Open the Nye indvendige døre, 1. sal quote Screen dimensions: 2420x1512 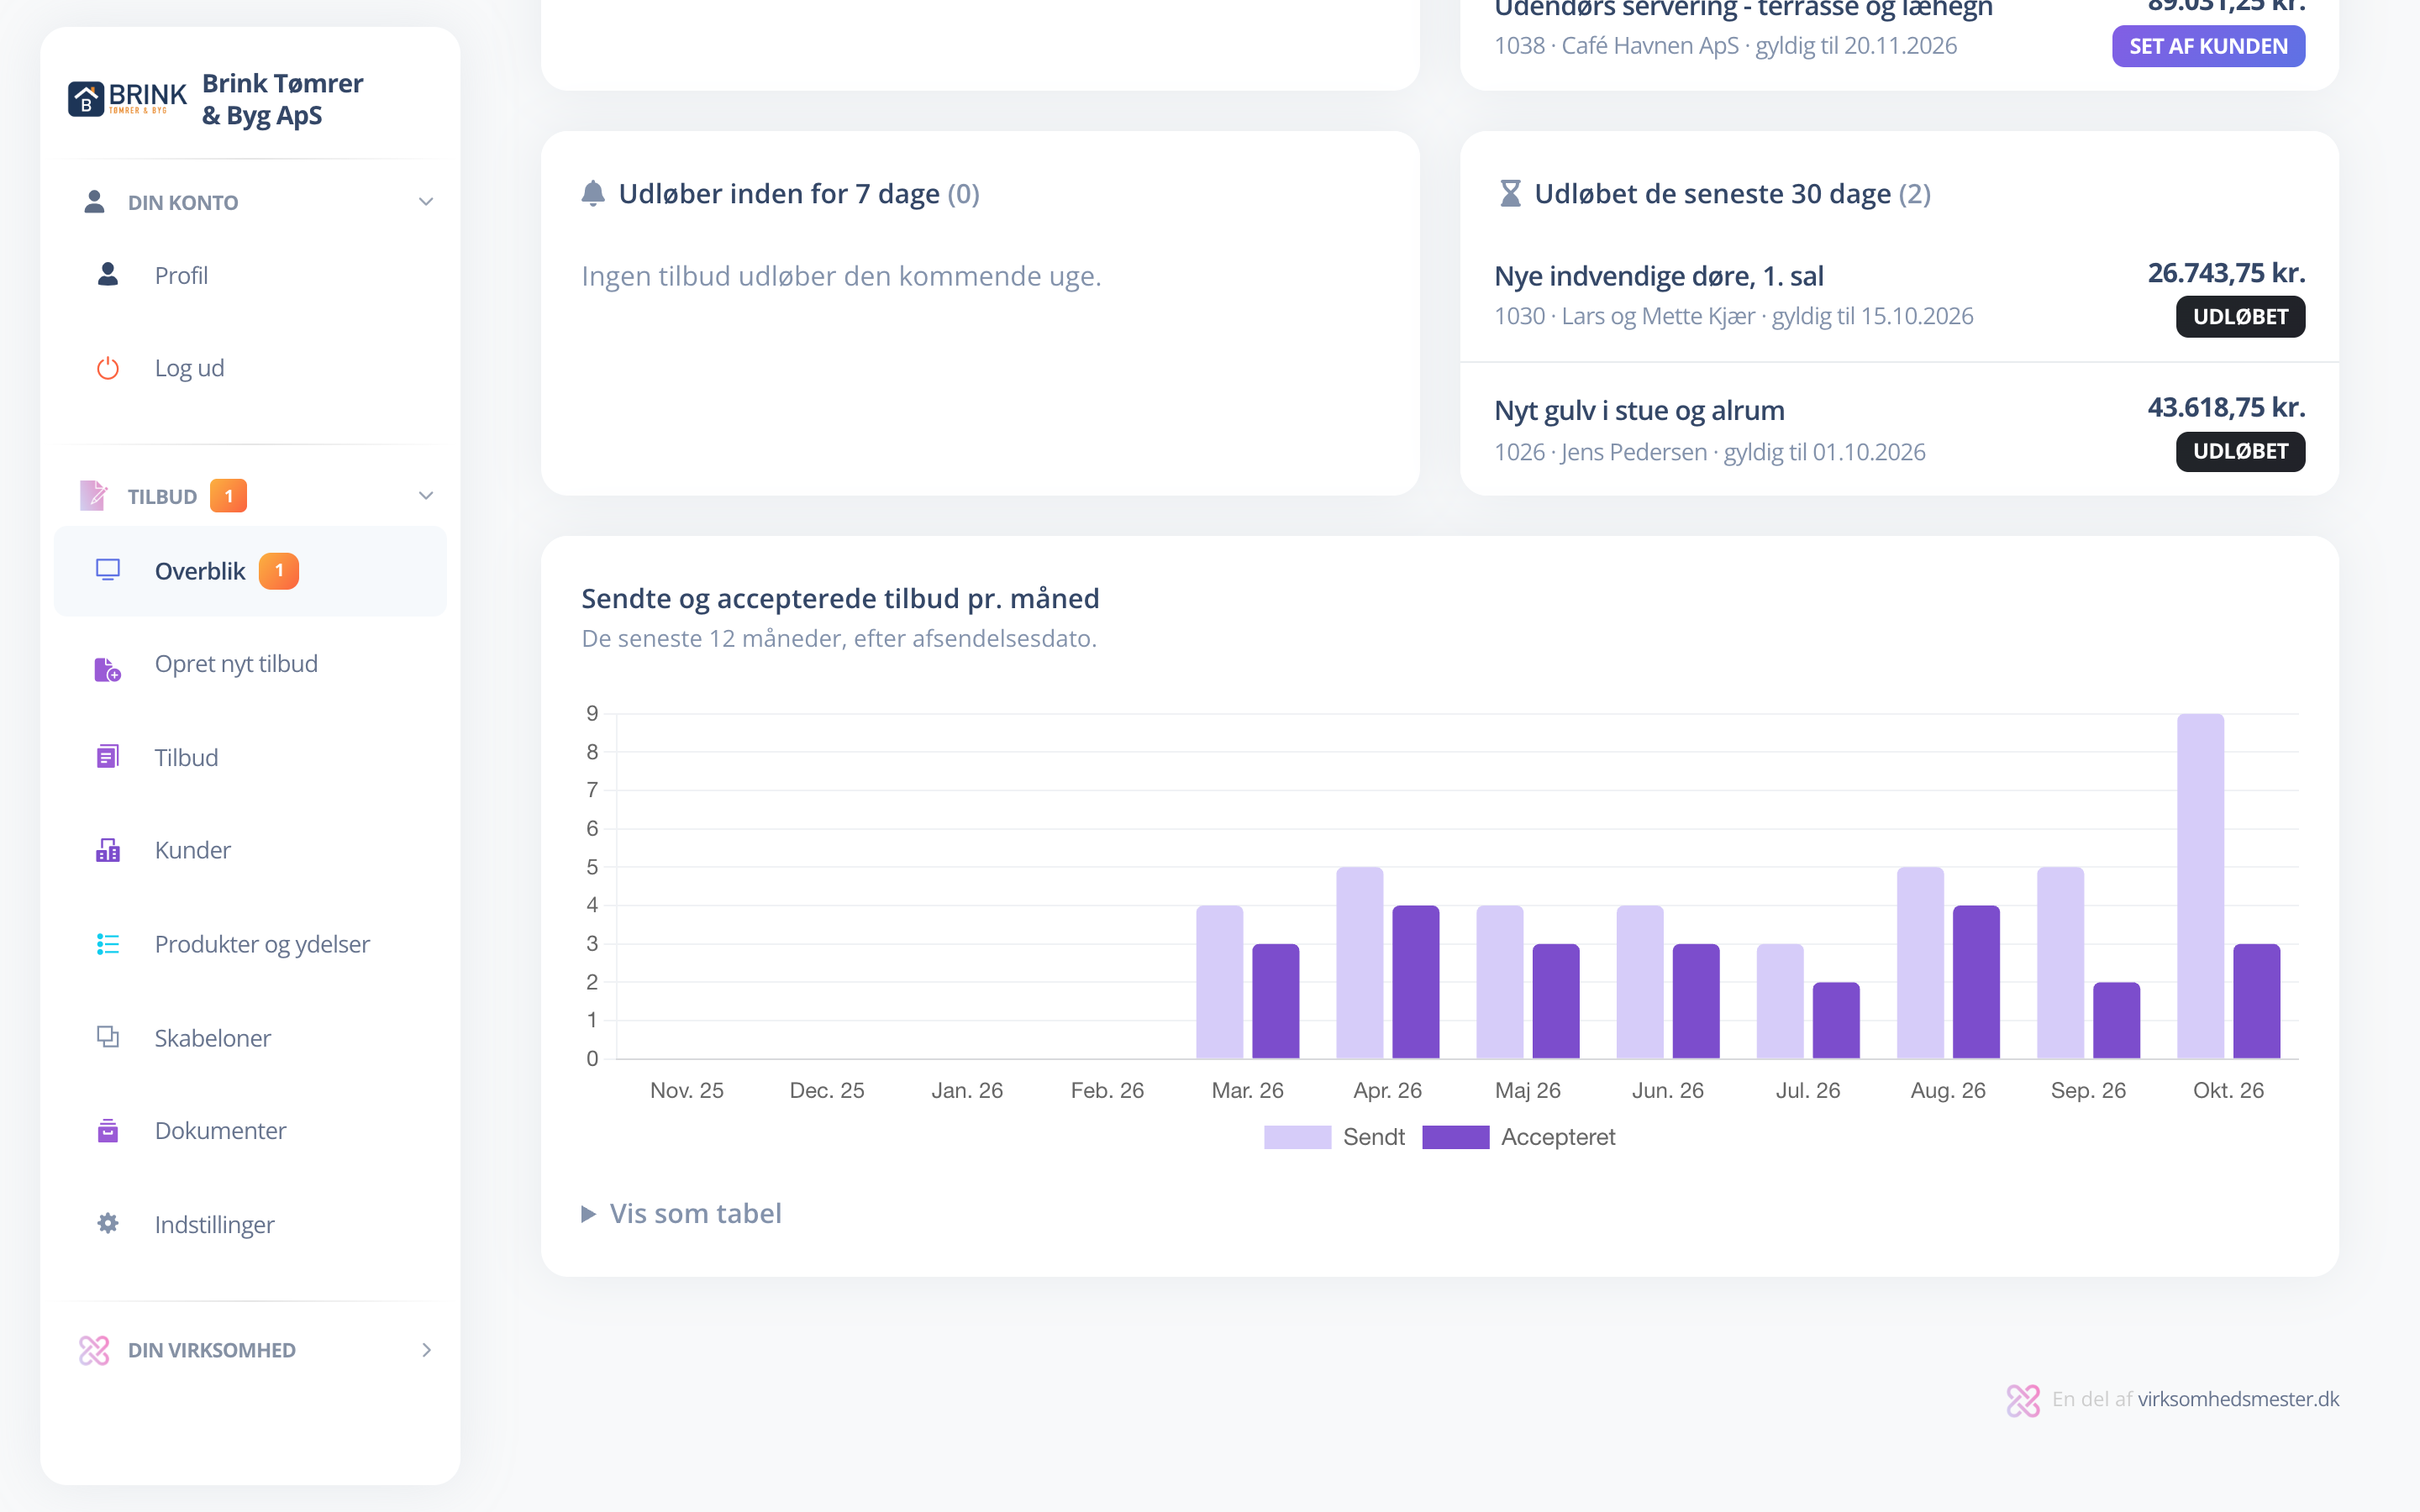(1658, 276)
